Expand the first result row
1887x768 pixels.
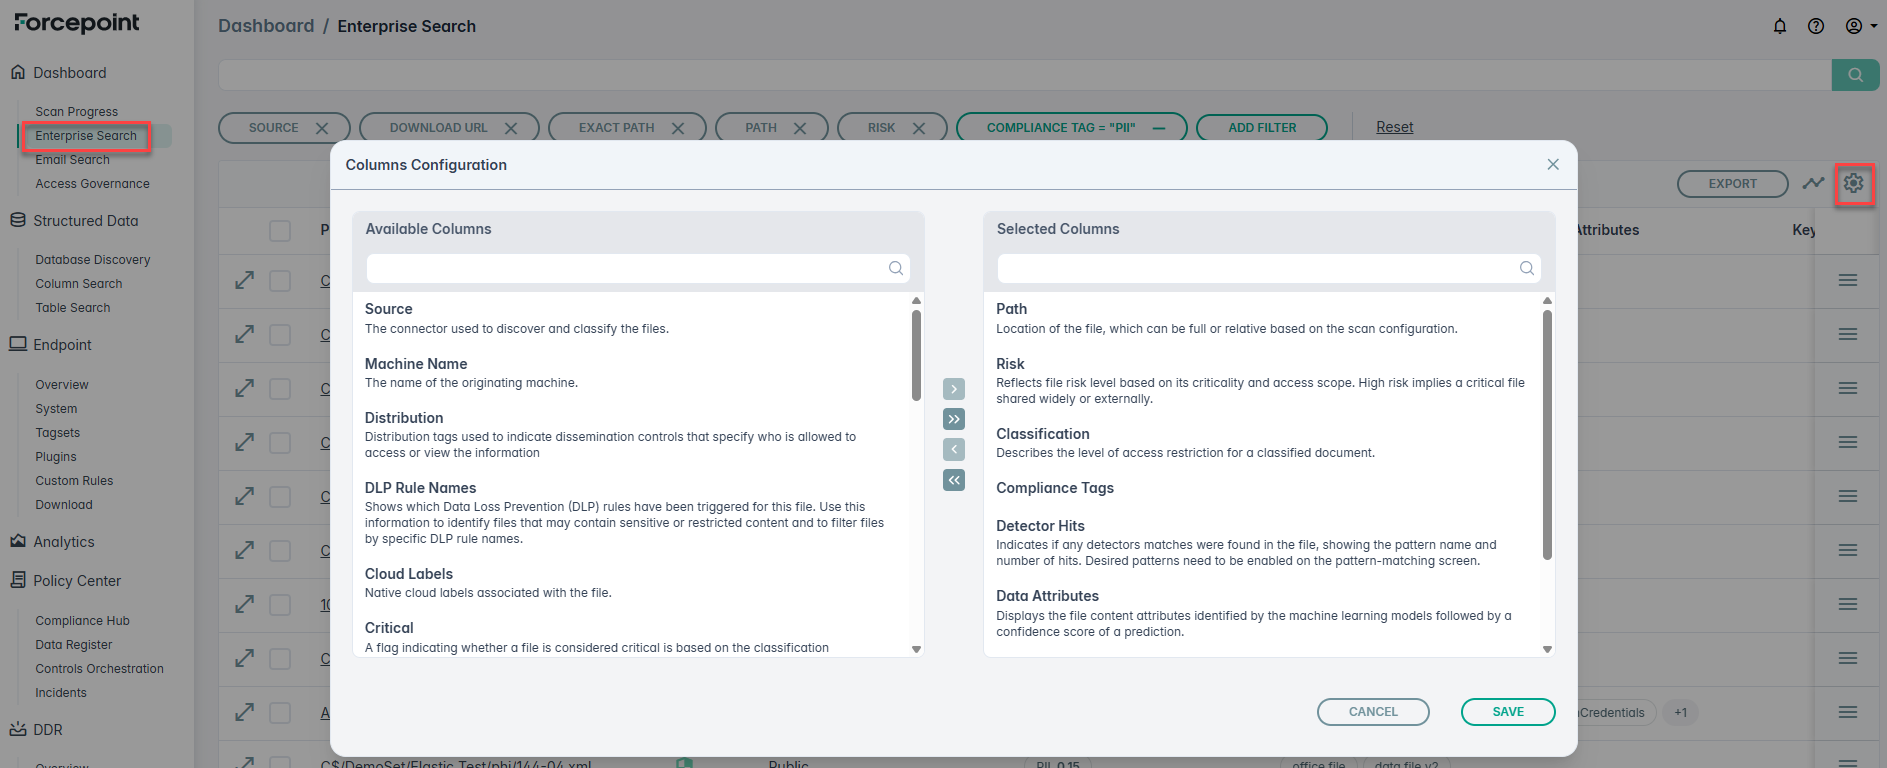click(x=244, y=281)
